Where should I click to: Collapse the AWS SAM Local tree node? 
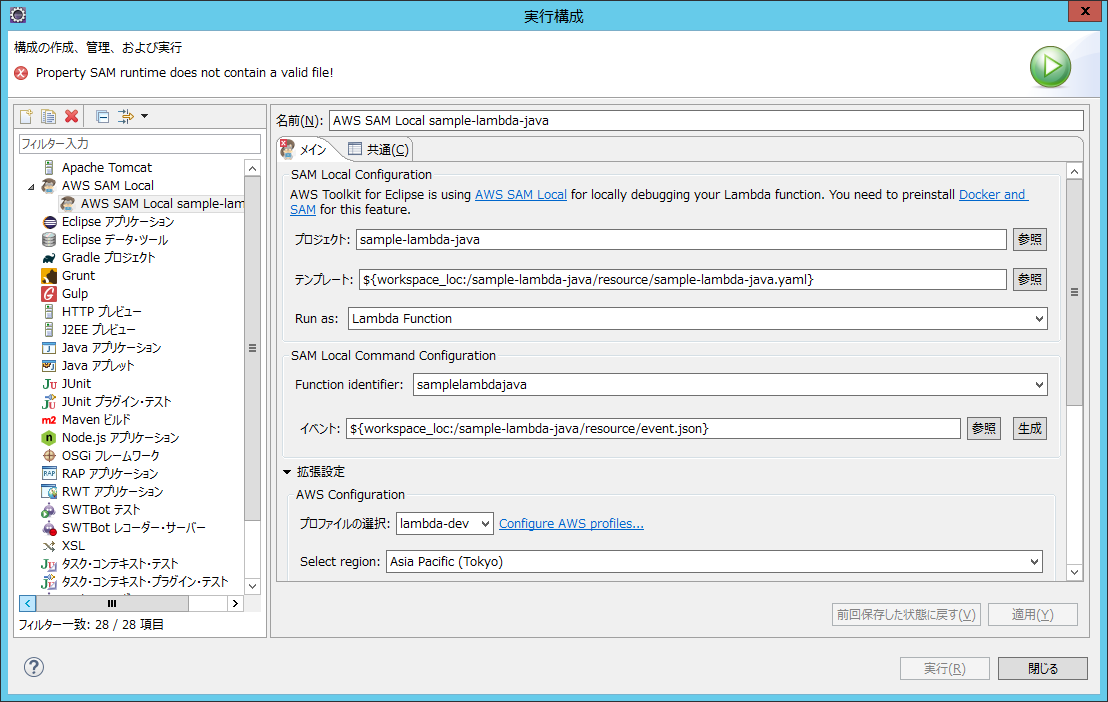[x=31, y=187]
